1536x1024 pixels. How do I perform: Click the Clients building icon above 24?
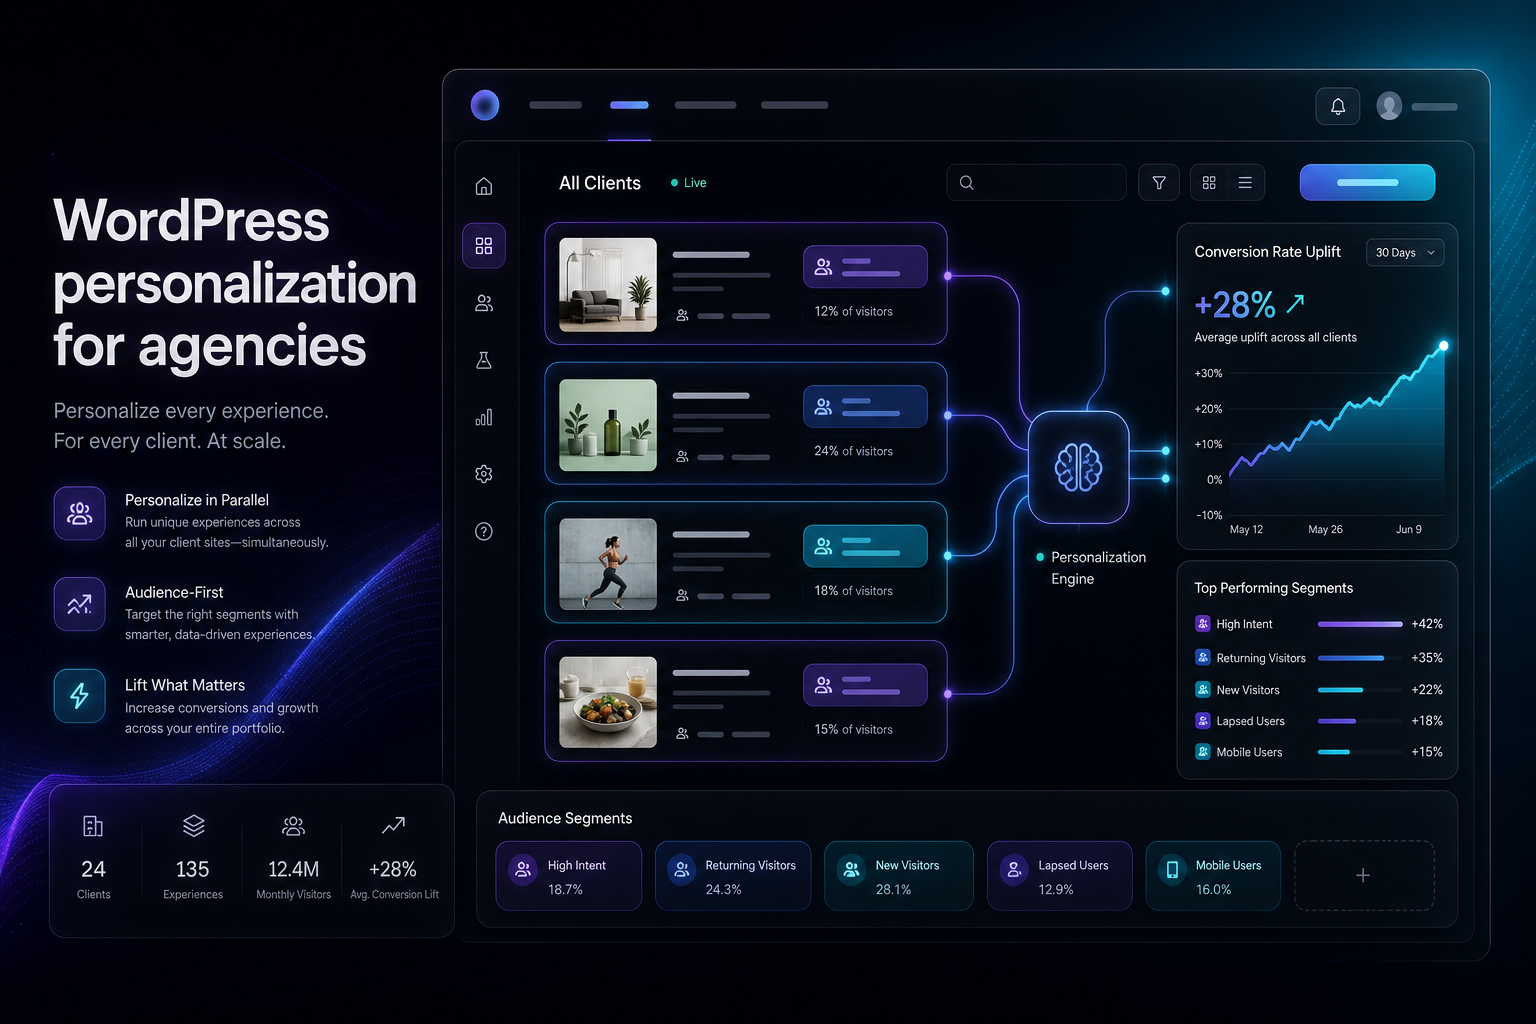[x=93, y=826]
